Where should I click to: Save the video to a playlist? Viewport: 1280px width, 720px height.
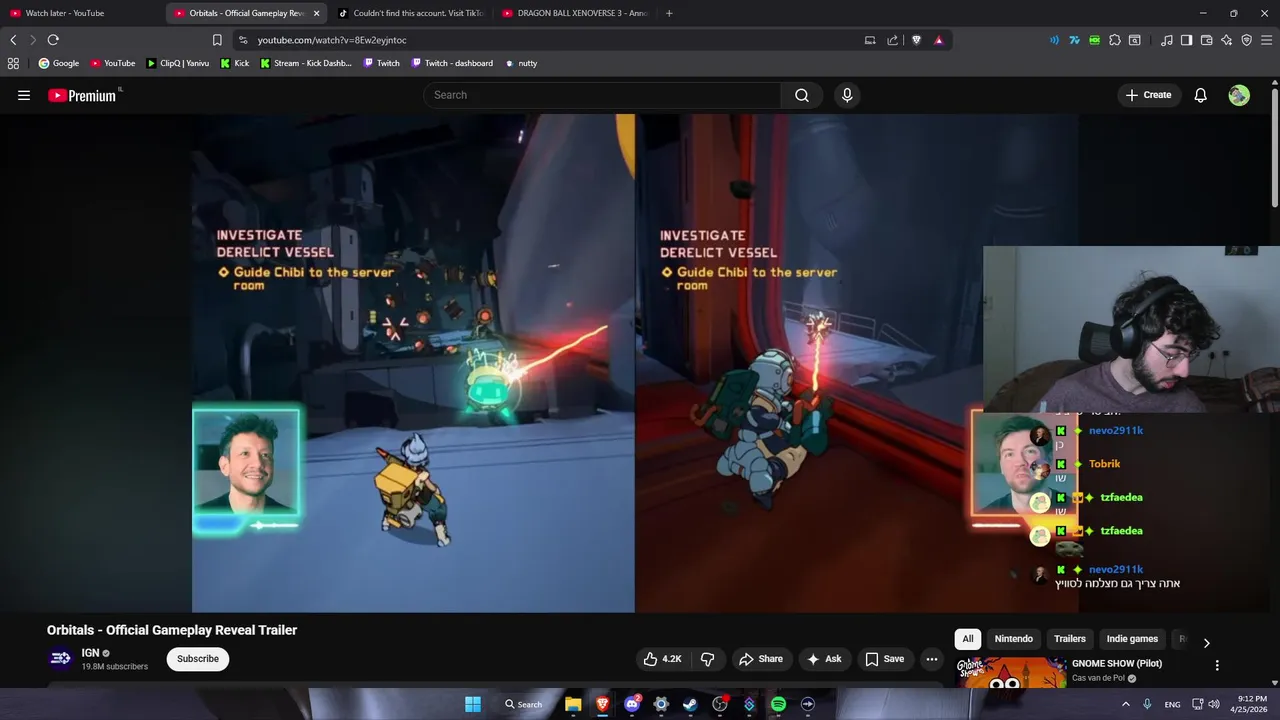pos(884,659)
